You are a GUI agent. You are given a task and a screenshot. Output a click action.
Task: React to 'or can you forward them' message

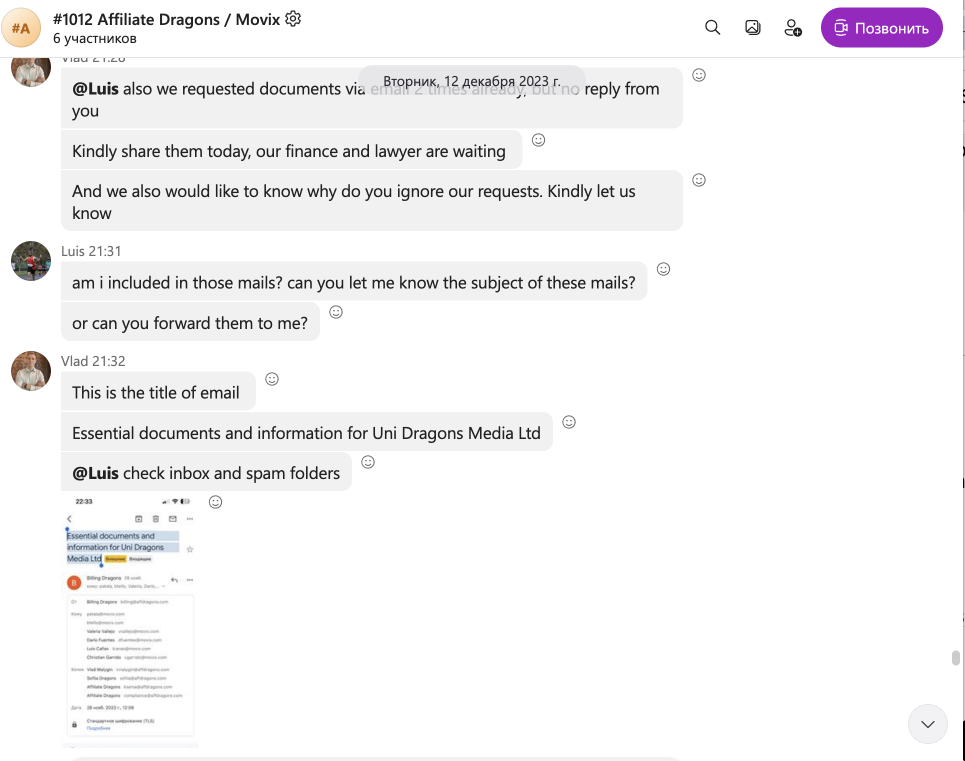pyautogui.click(x=335, y=312)
